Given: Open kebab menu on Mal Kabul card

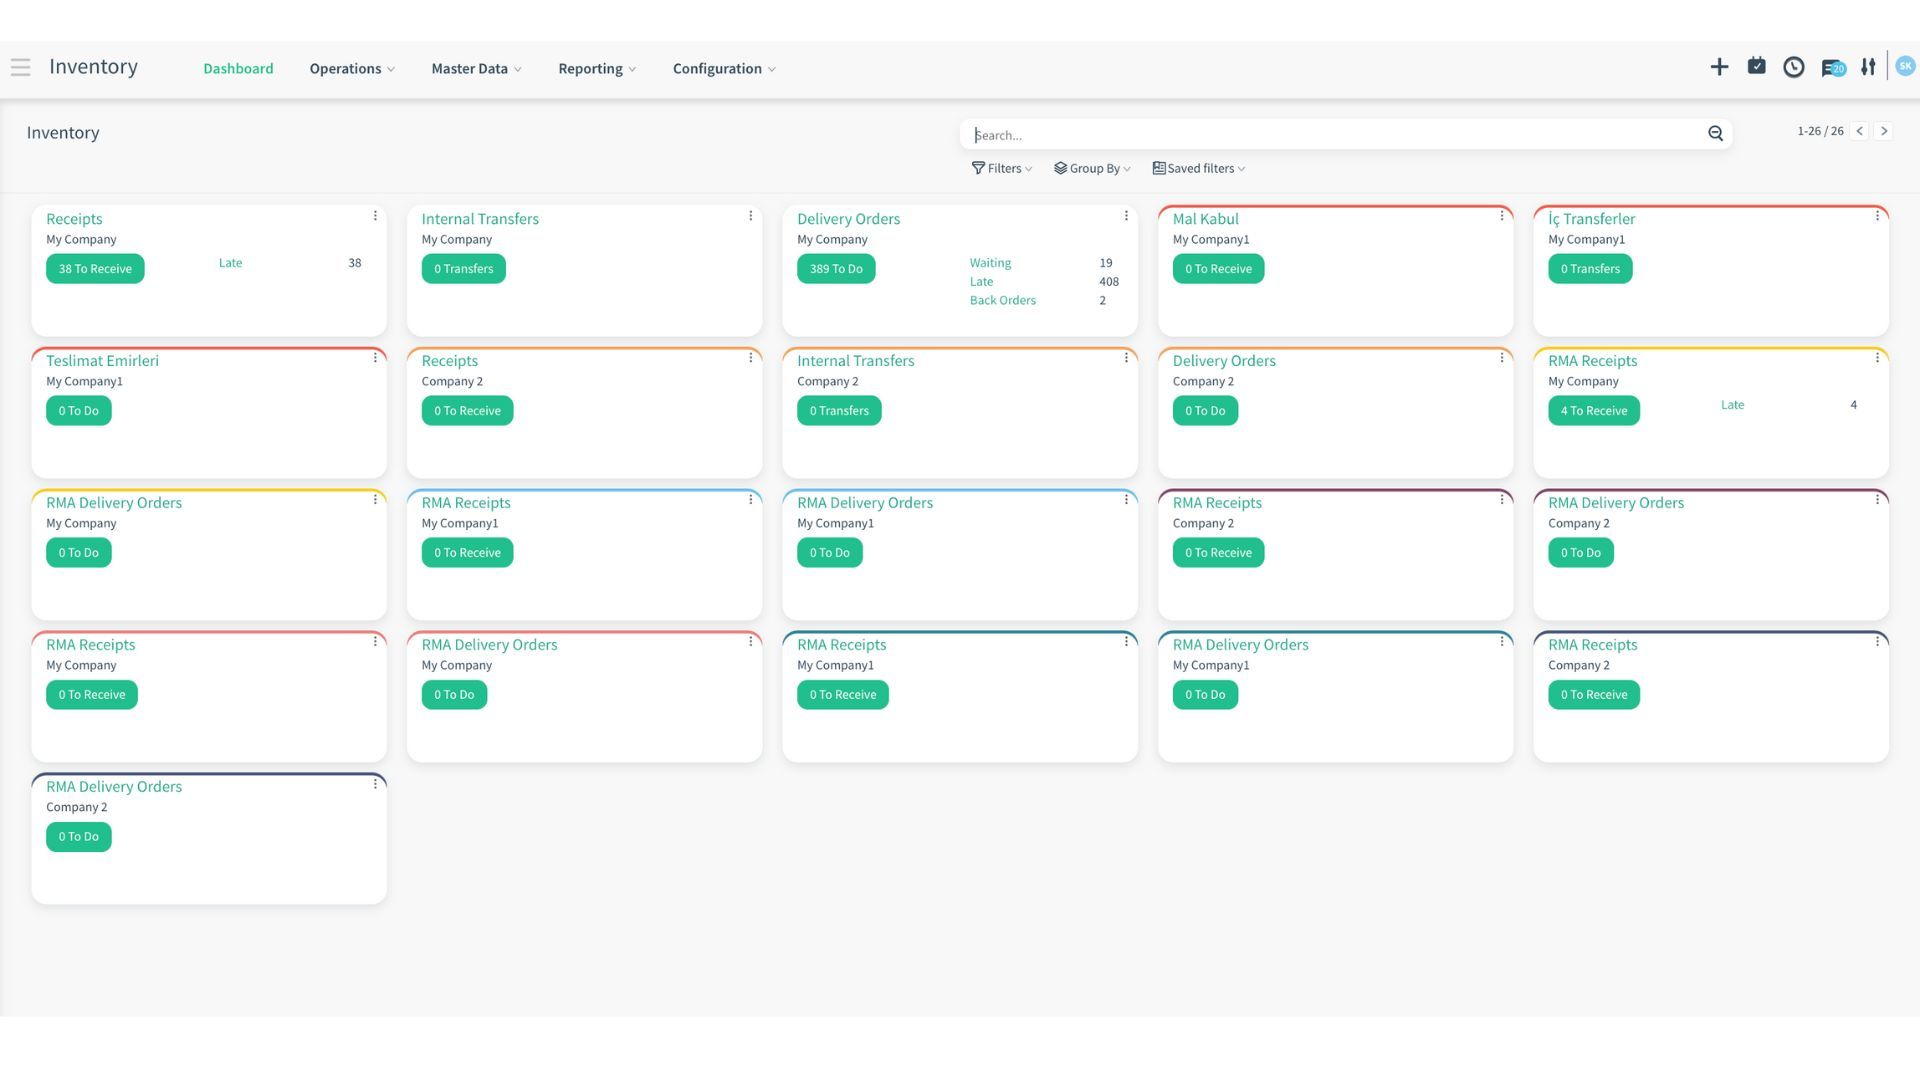Looking at the screenshot, I should pyautogui.click(x=1502, y=216).
